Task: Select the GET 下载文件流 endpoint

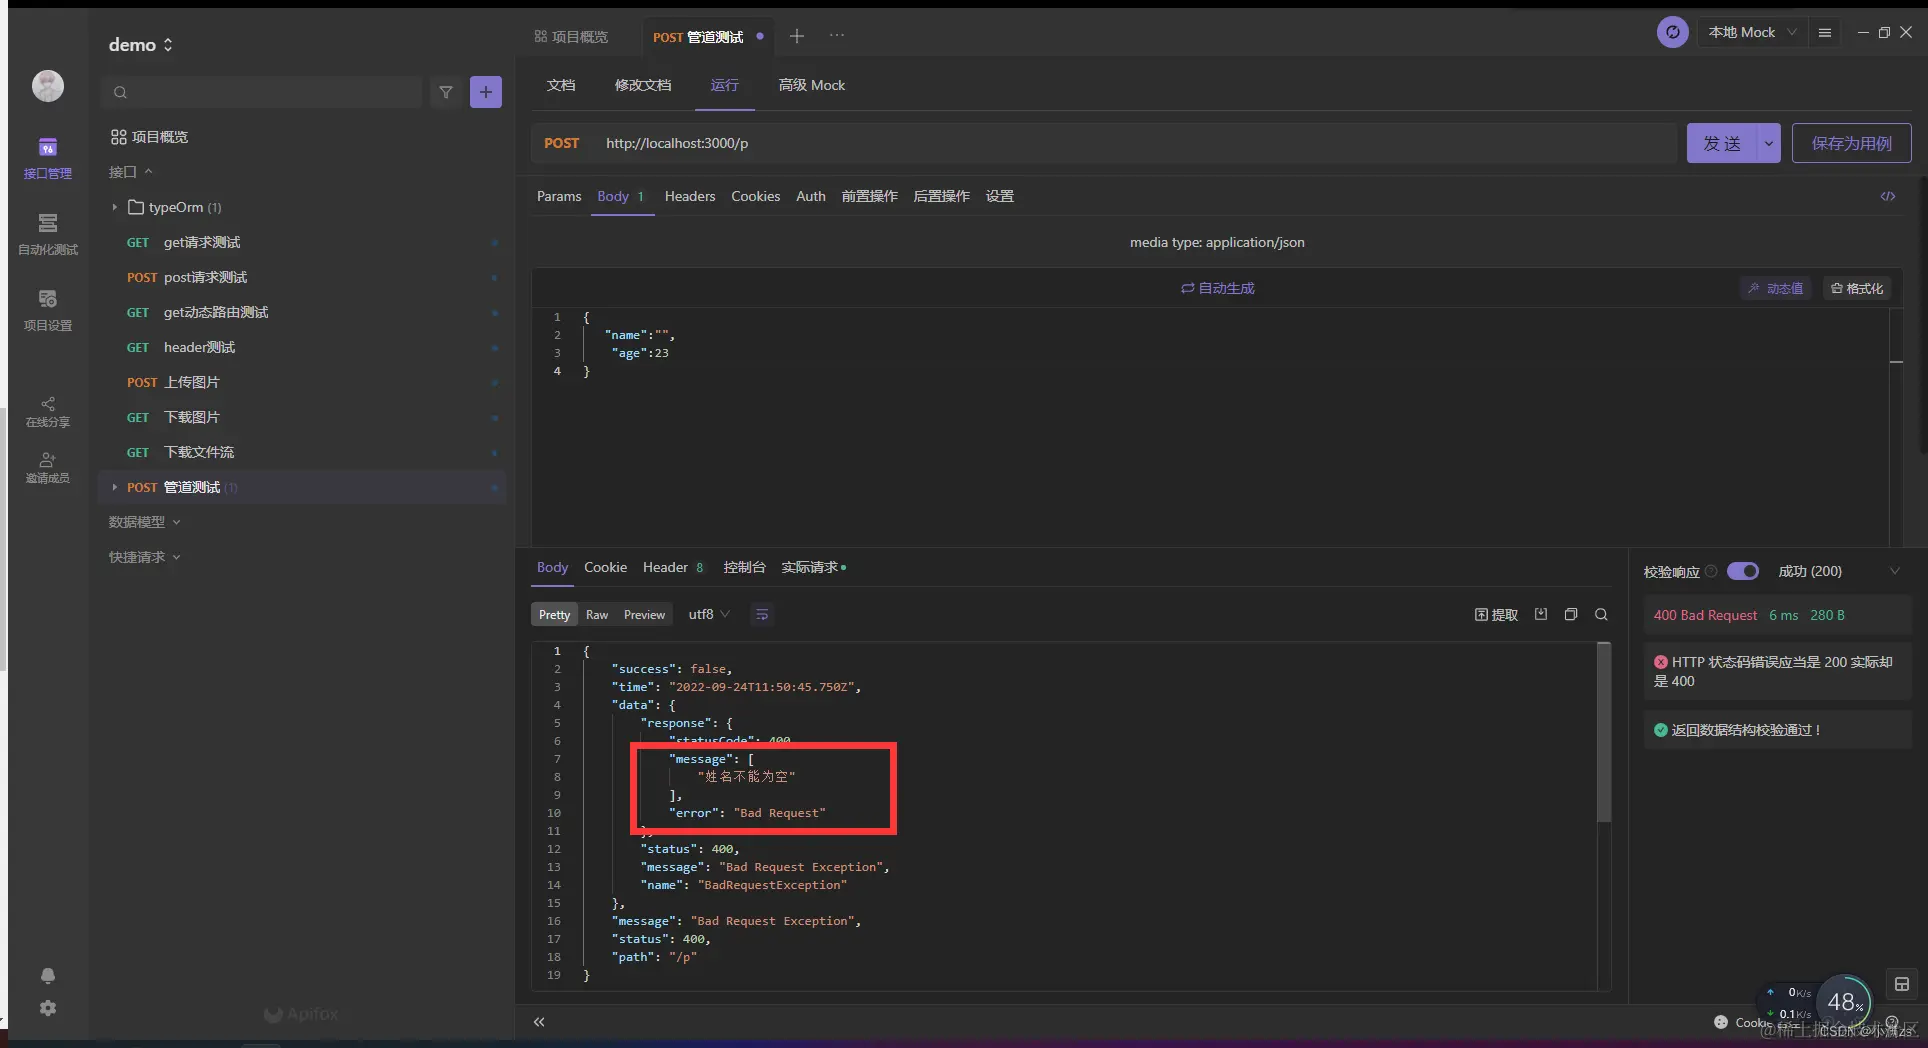Action: pyautogui.click(x=301, y=452)
